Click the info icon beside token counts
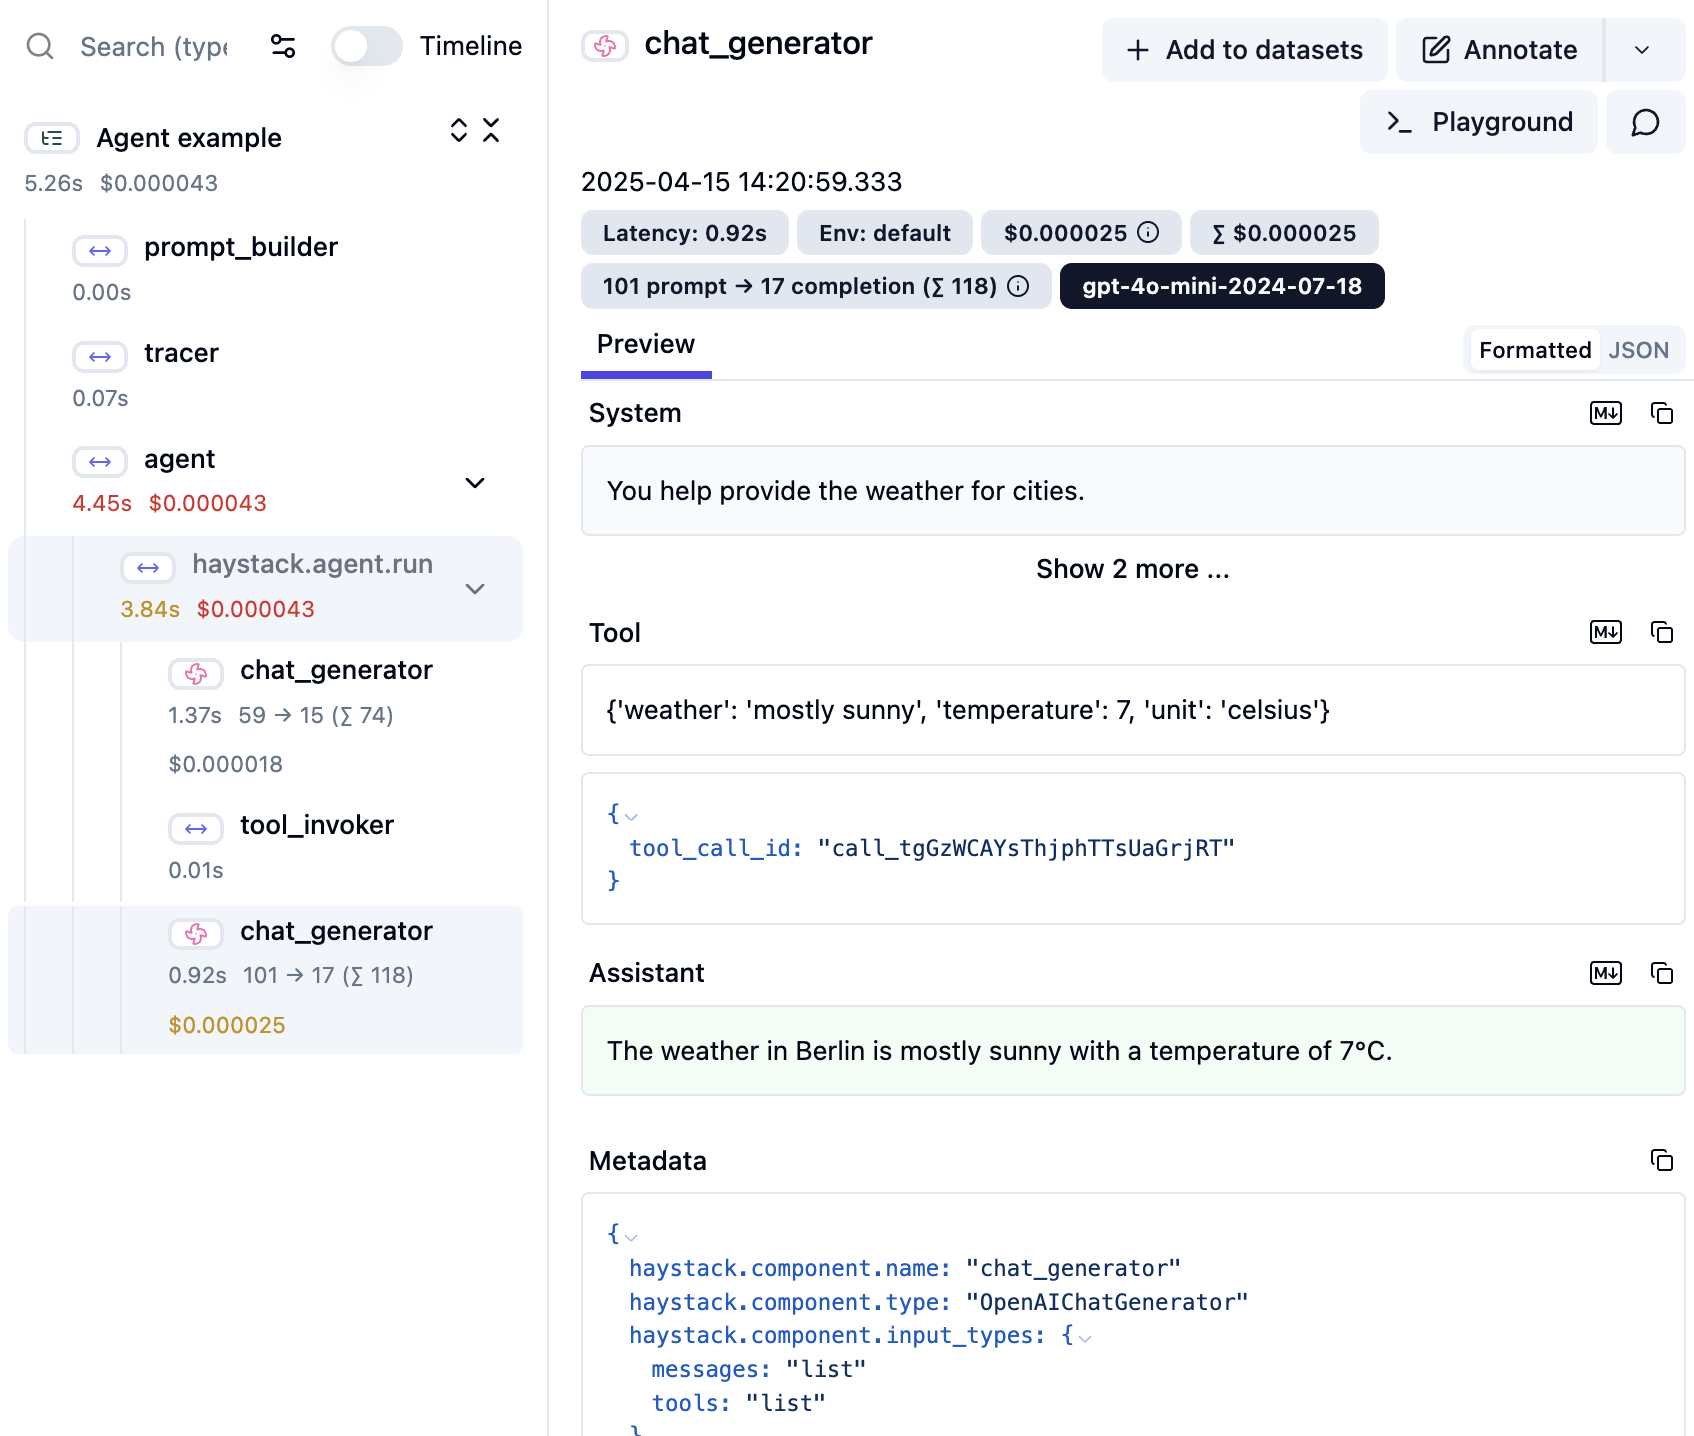 (1018, 286)
